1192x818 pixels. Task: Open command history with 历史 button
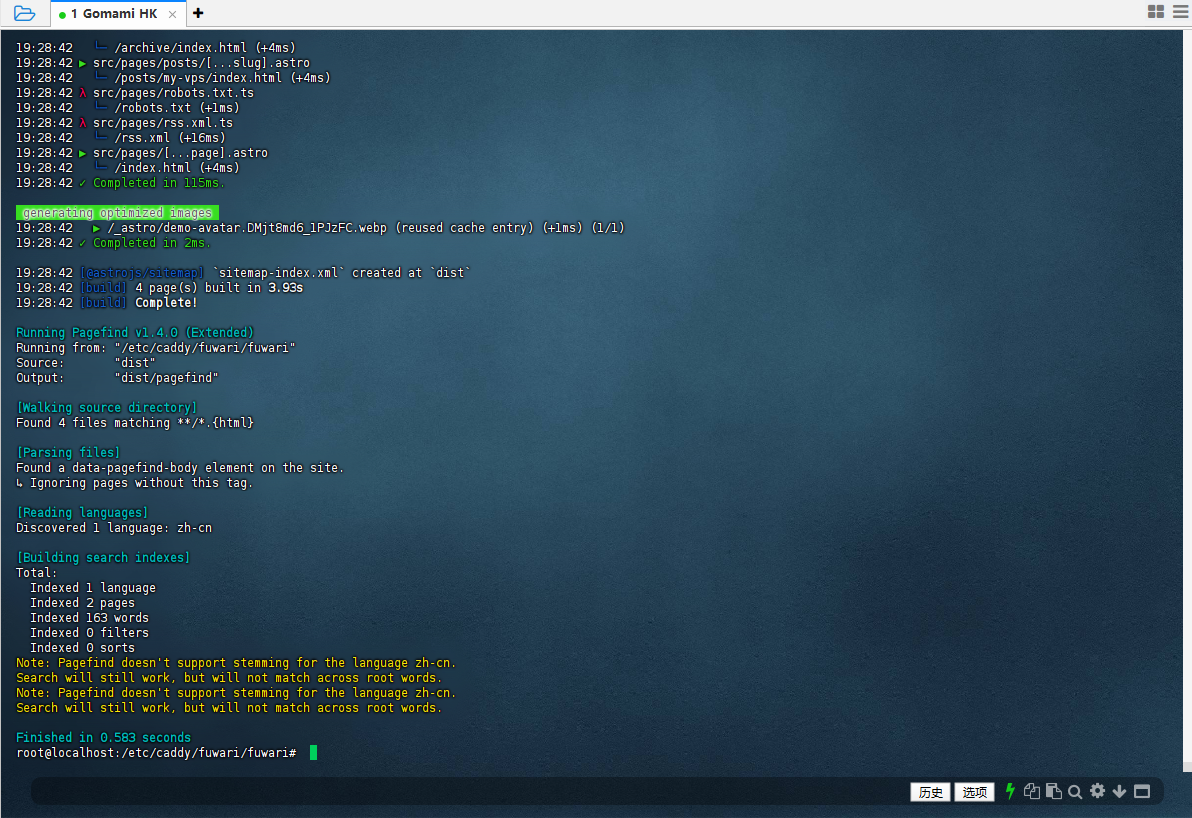930,792
